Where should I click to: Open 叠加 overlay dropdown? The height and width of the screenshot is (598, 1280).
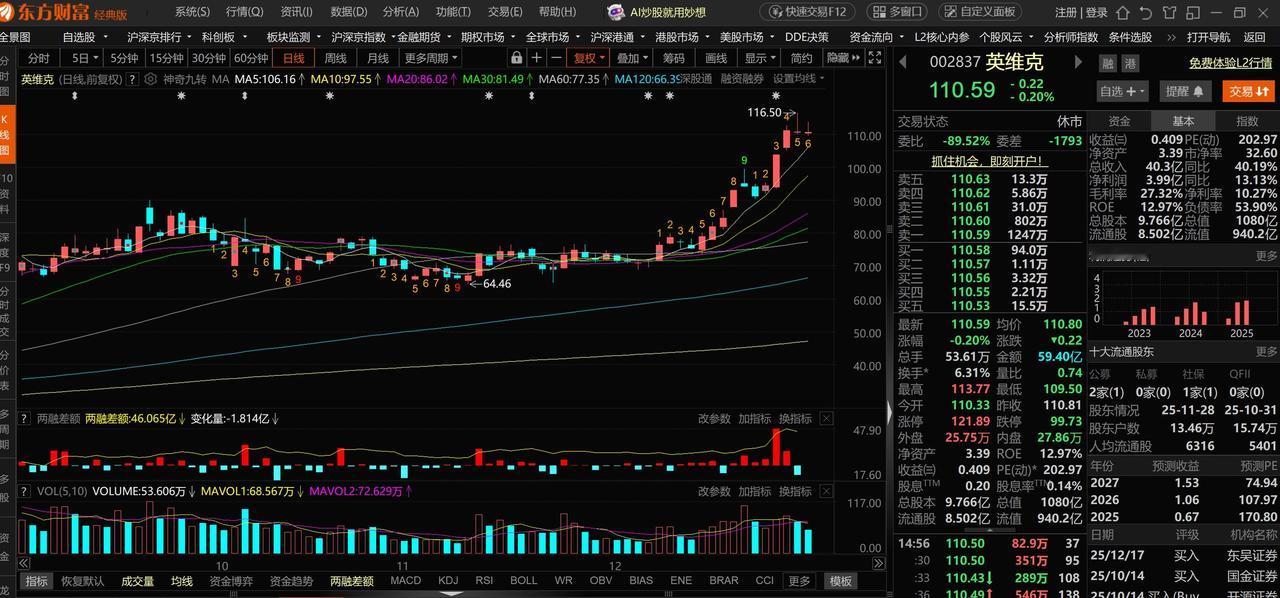click(x=632, y=58)
